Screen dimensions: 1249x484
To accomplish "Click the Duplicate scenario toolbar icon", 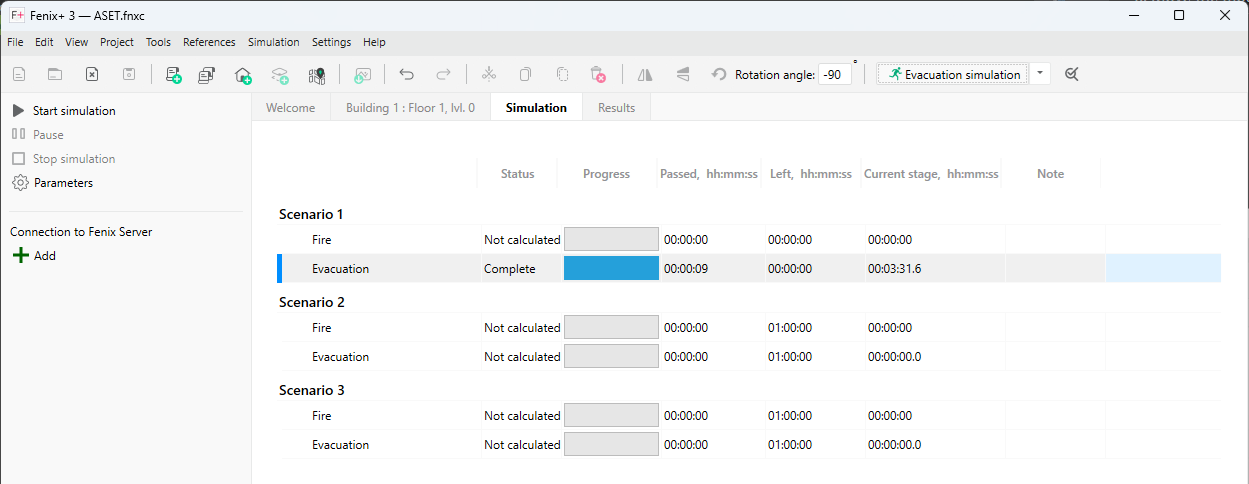I will pyautogui.click(x=207, y=74).
